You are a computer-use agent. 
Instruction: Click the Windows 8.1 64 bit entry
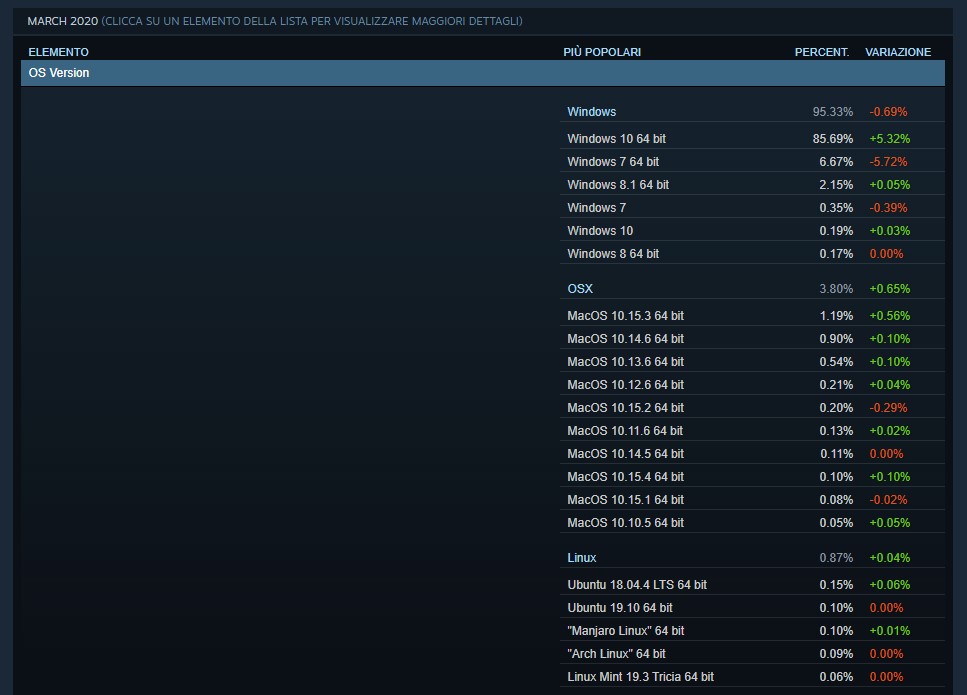click(752, 184)
